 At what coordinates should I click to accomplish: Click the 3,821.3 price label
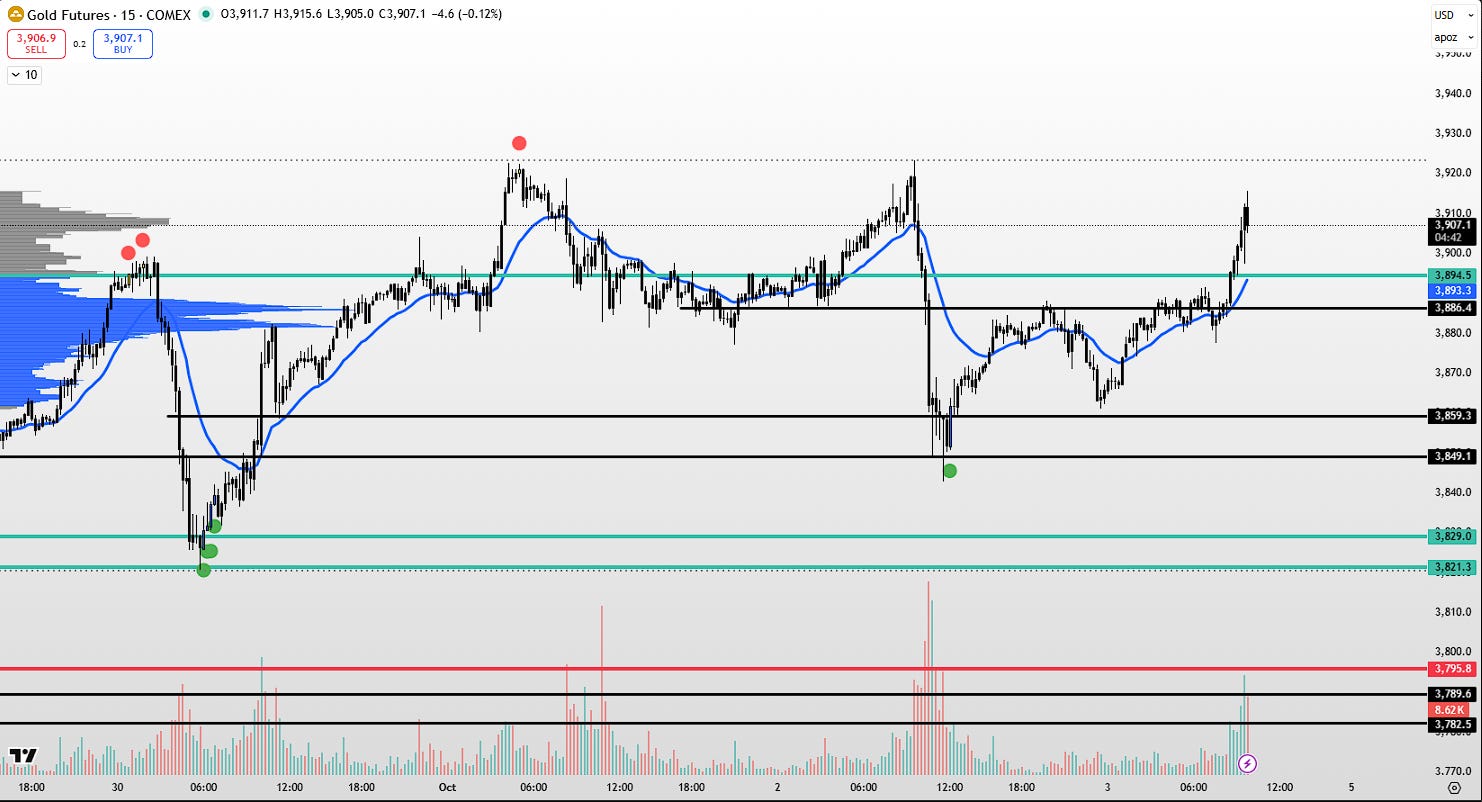tap(1453, 567)
